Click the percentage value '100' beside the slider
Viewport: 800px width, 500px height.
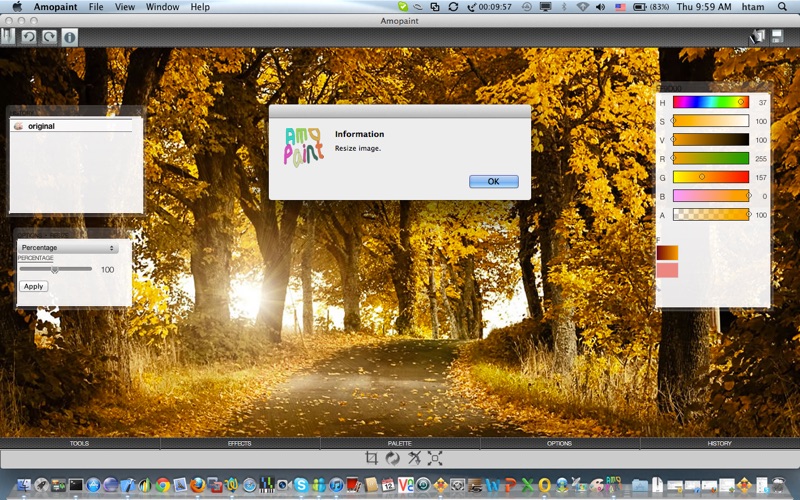click(x=108, y=269)
